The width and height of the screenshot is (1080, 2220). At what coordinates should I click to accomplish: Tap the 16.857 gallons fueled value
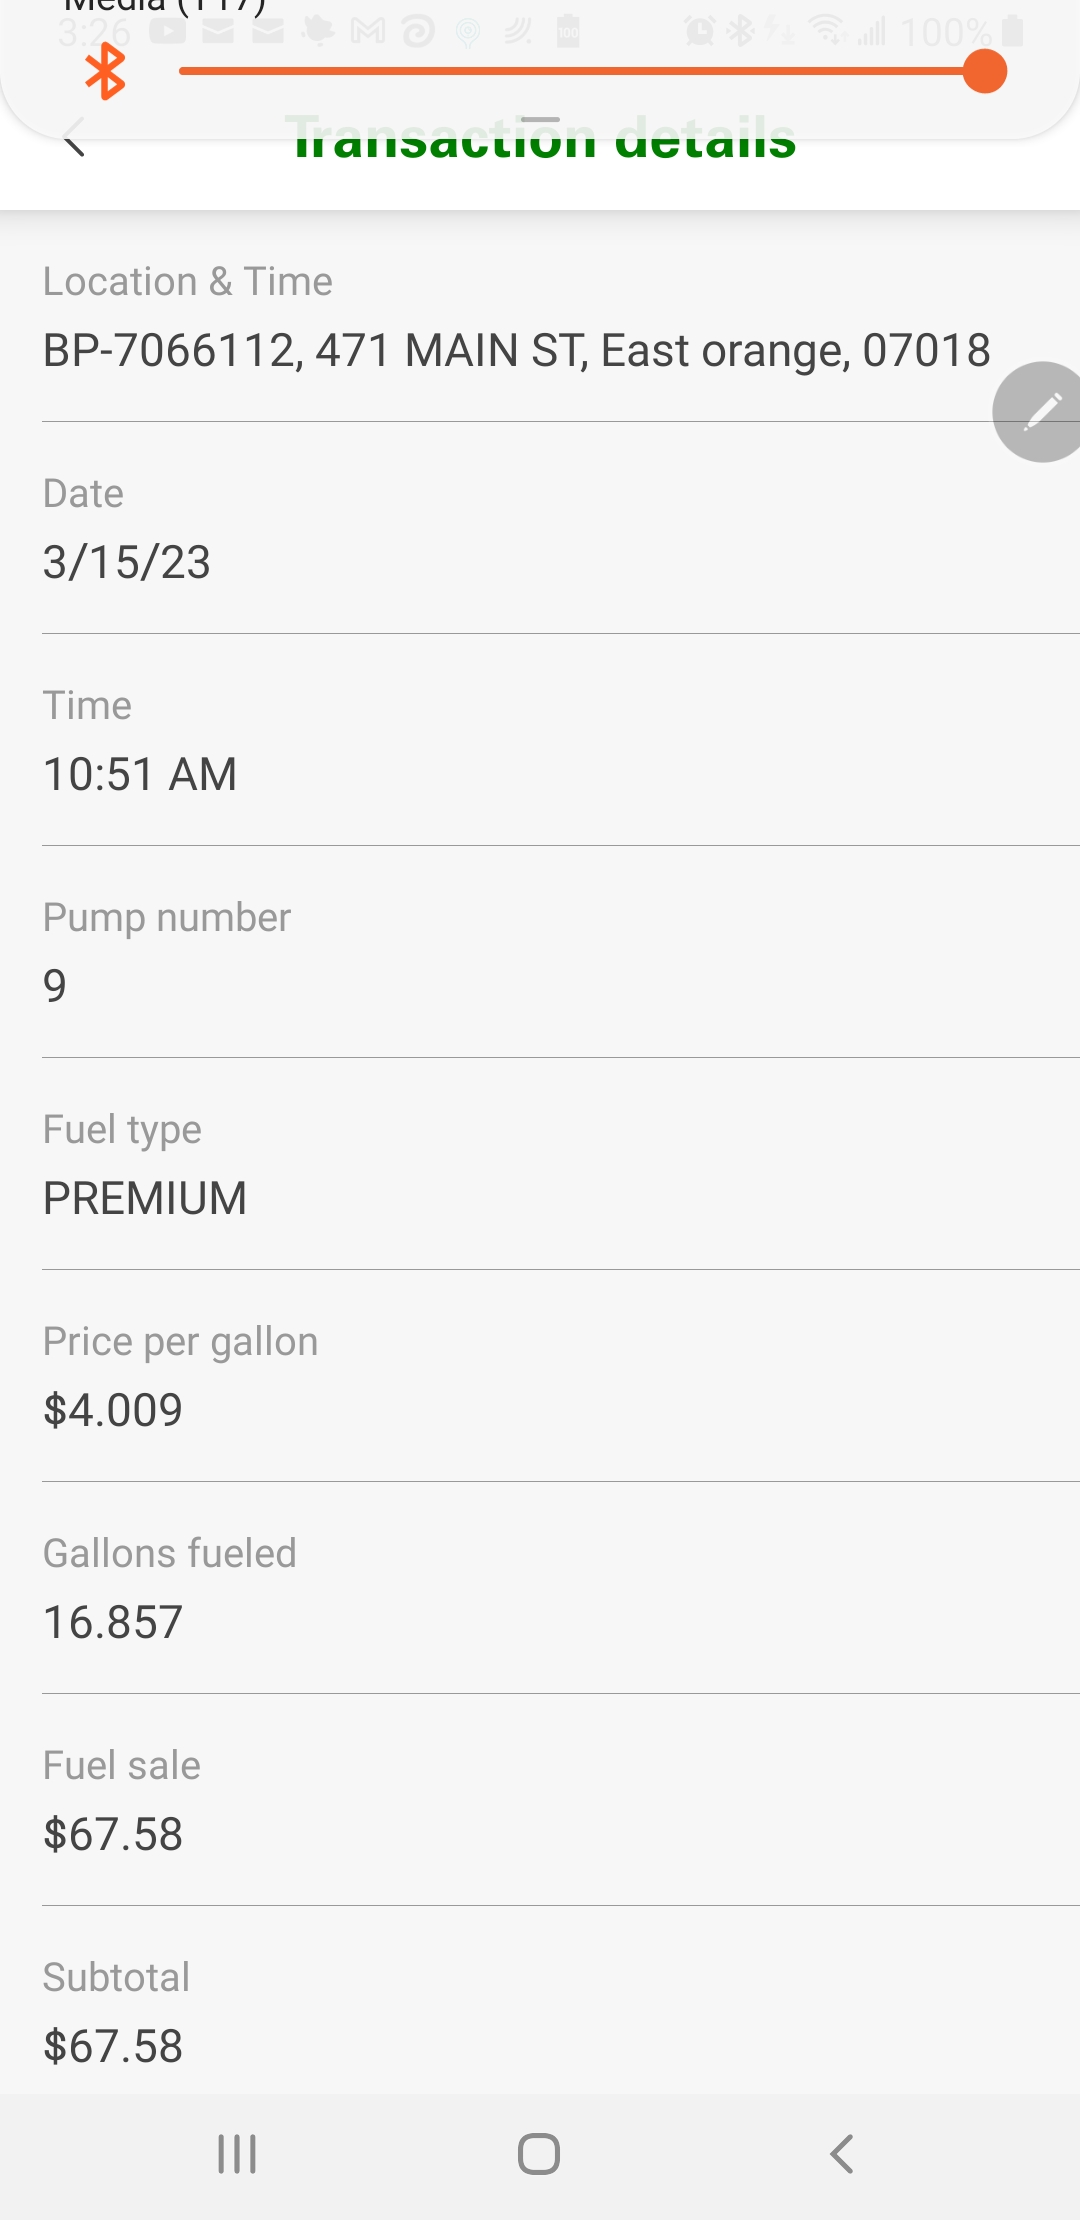113,1622
